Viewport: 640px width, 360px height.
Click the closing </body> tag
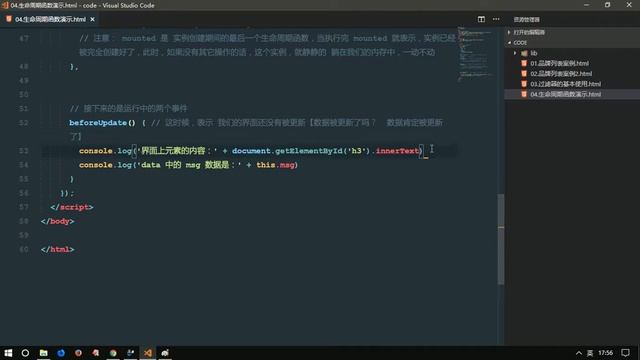(58, 221)
